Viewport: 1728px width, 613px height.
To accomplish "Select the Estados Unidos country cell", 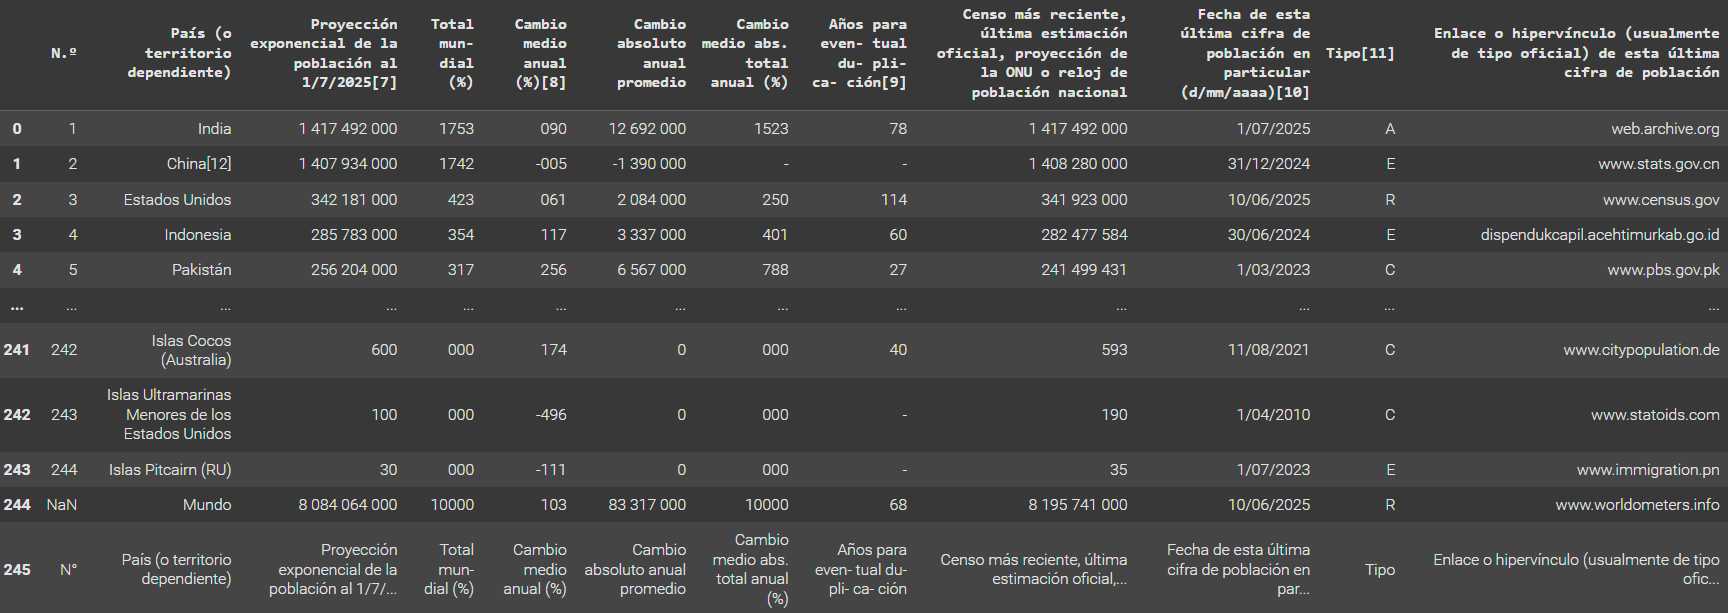I will [177, 200].
